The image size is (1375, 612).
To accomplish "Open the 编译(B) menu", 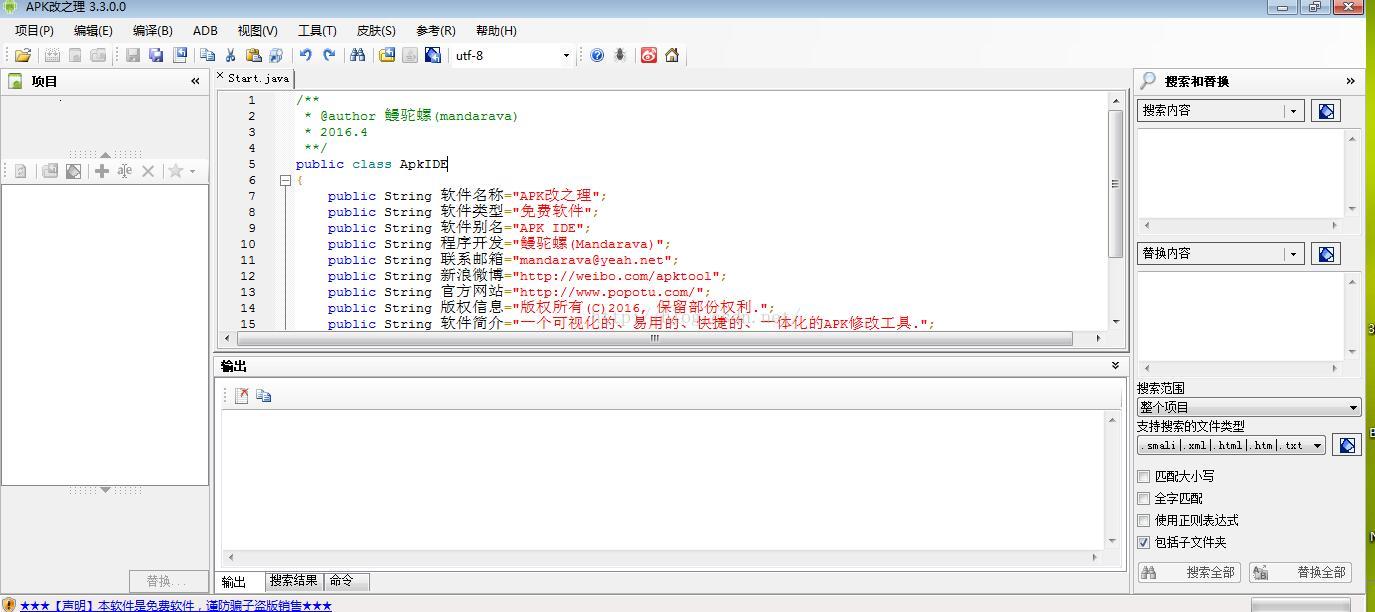I will pos(152,31).
